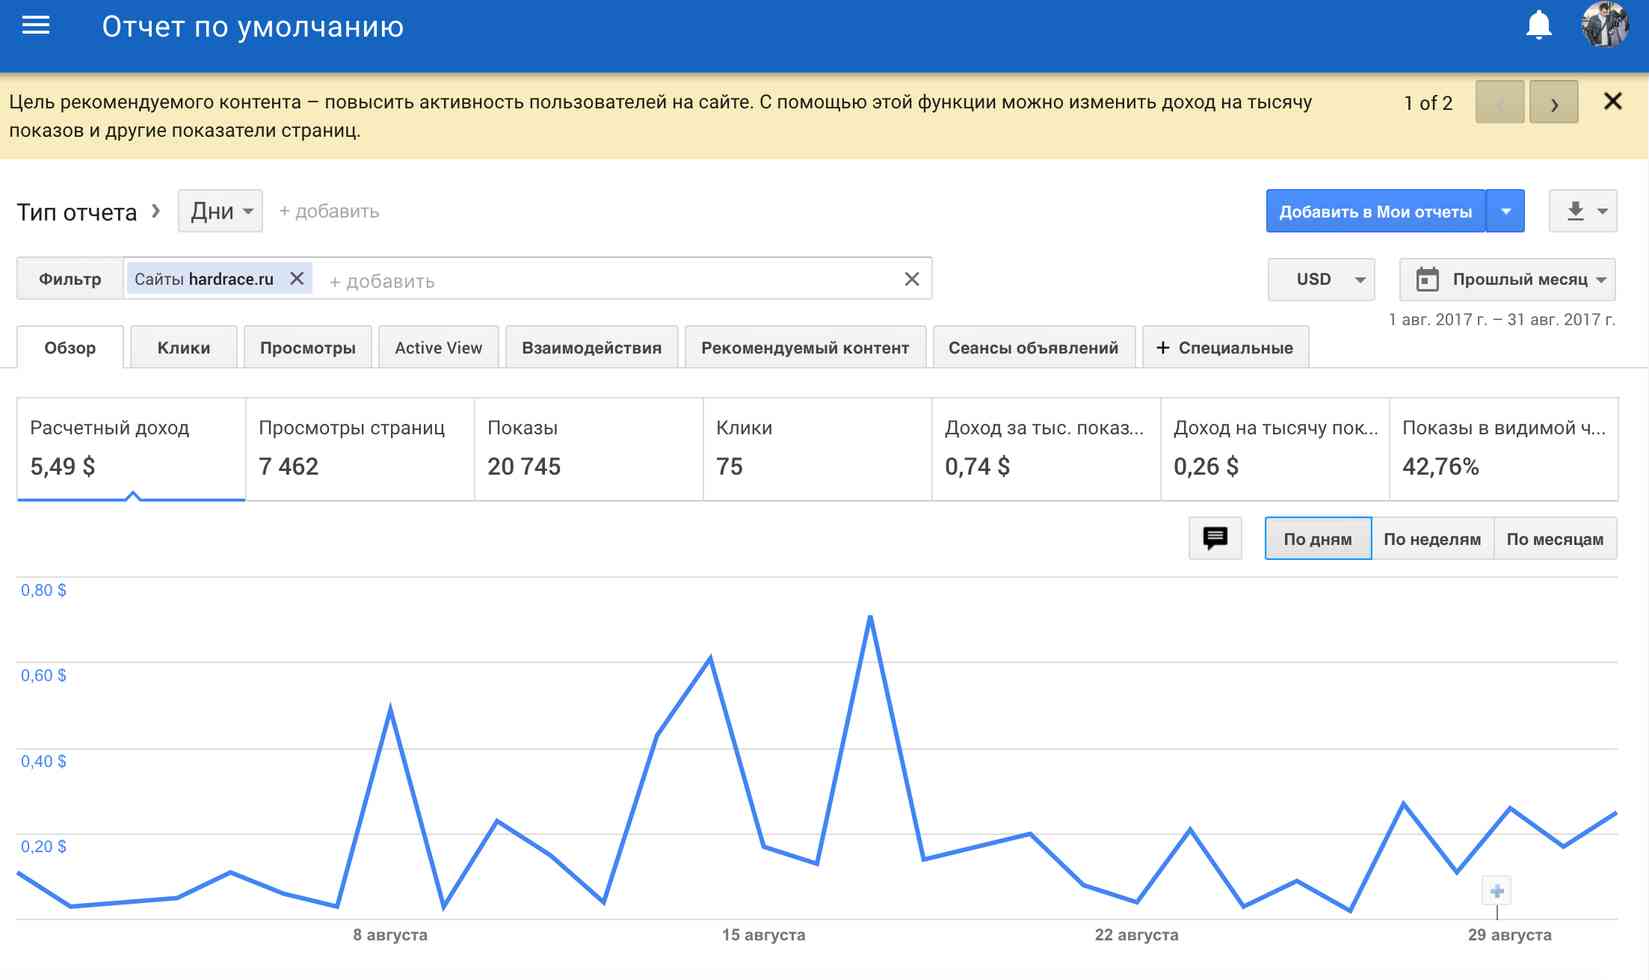1649x980 pixels.
Task: Switch to the Клики tab
Action: pos(184,348)
